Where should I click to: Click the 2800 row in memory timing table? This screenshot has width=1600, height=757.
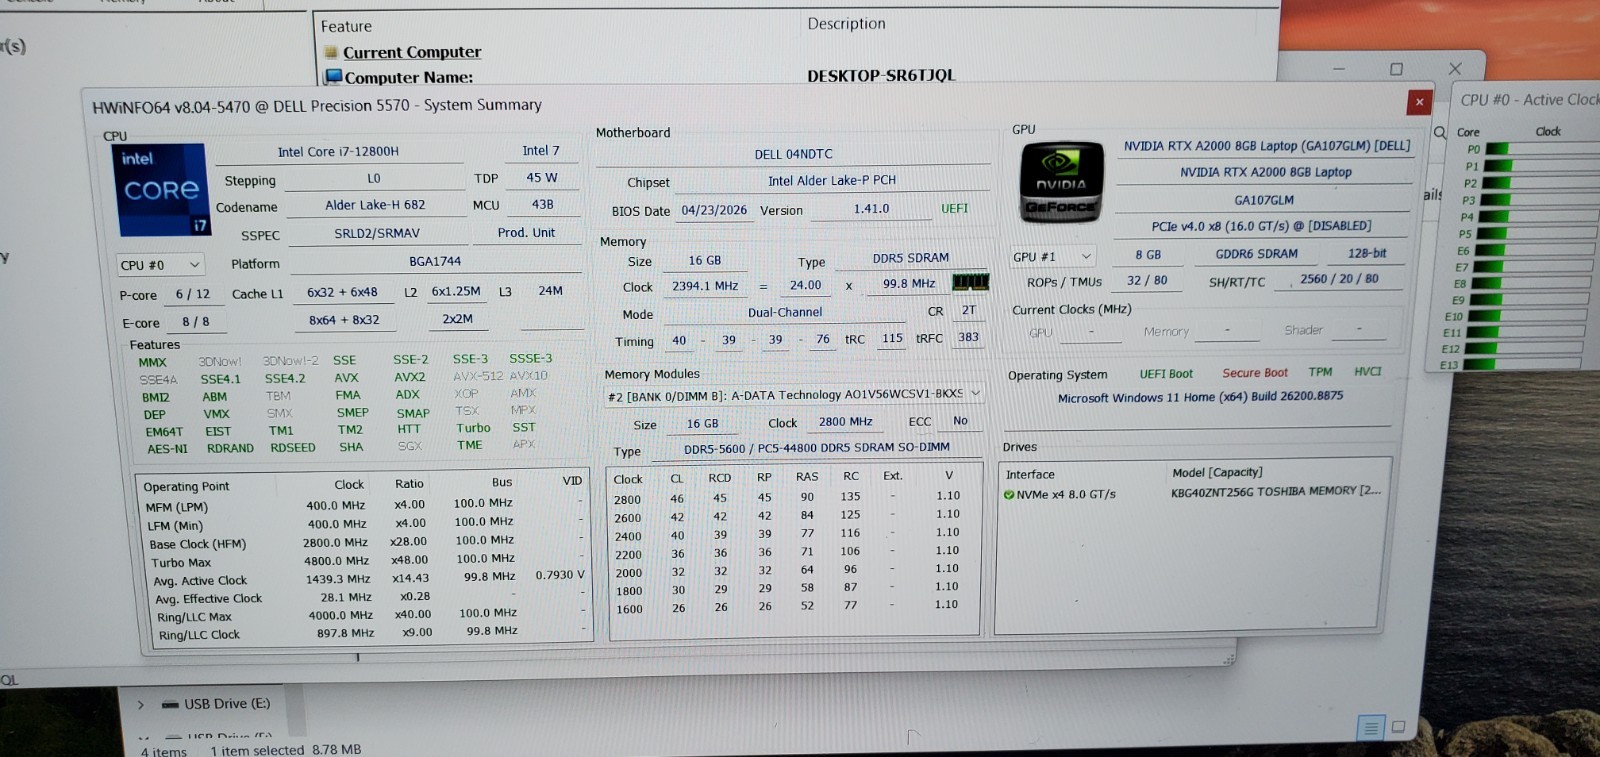point(788,497)
